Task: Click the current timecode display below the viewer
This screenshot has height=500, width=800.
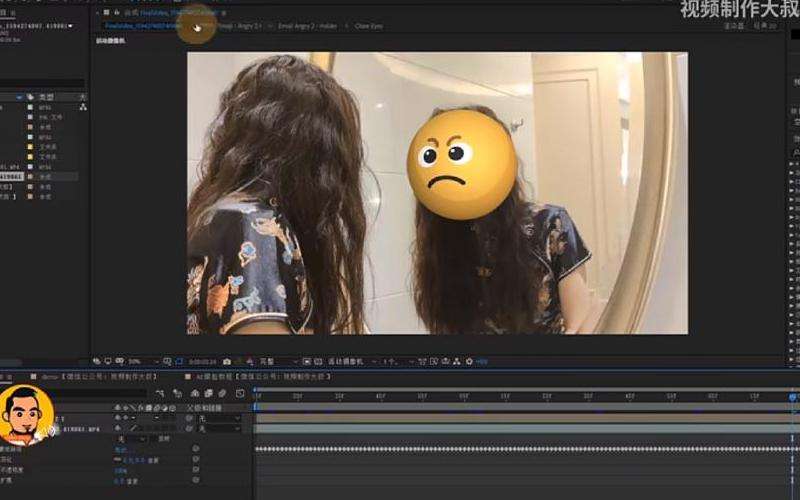Action: [x=202, y=360]
